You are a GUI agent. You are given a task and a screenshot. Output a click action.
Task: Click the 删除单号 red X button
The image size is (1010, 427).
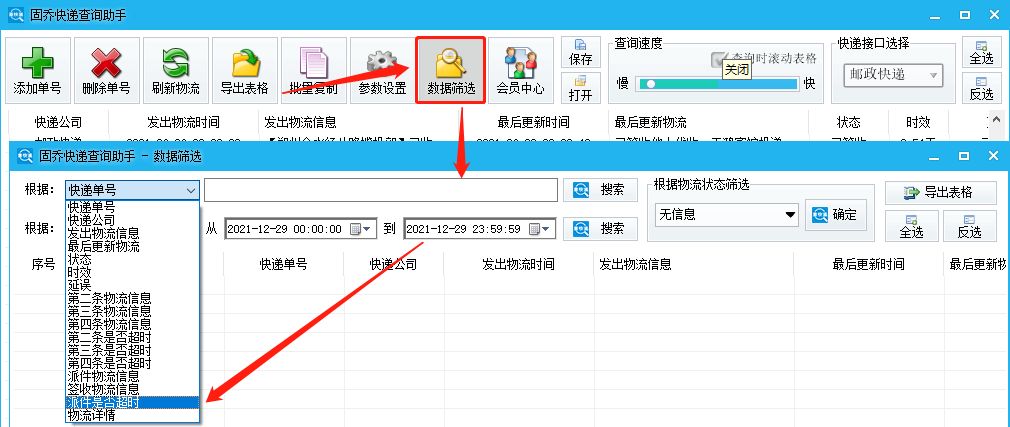[x=106, y=70]
